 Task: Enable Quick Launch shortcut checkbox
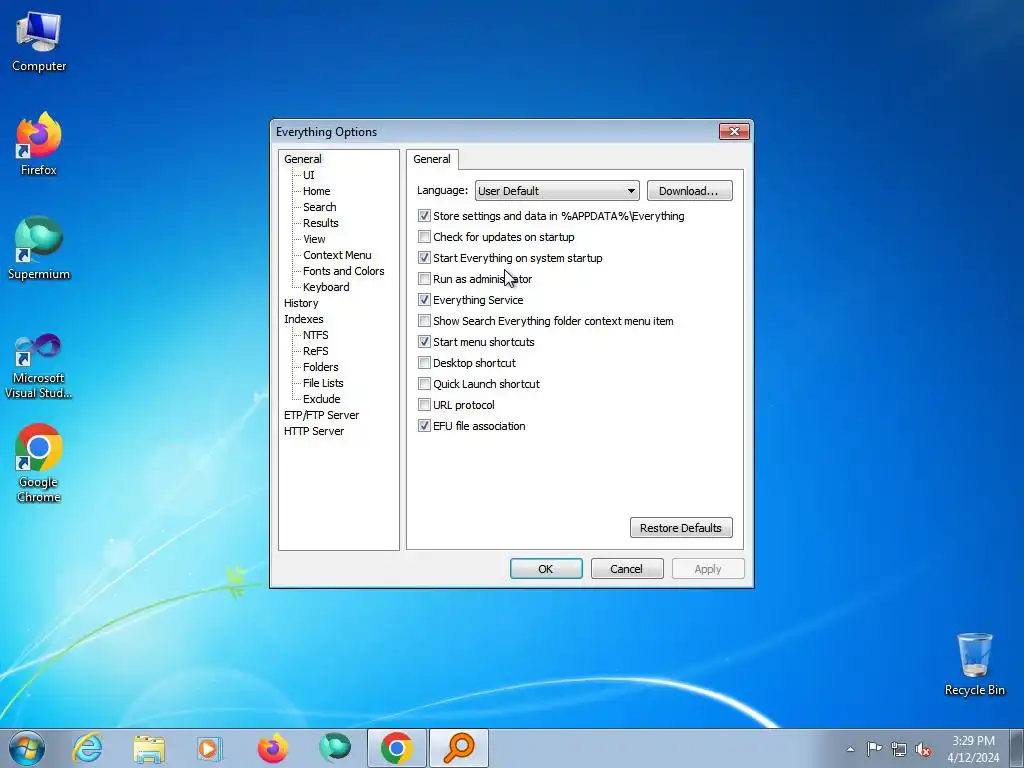(x=424, y=383)
